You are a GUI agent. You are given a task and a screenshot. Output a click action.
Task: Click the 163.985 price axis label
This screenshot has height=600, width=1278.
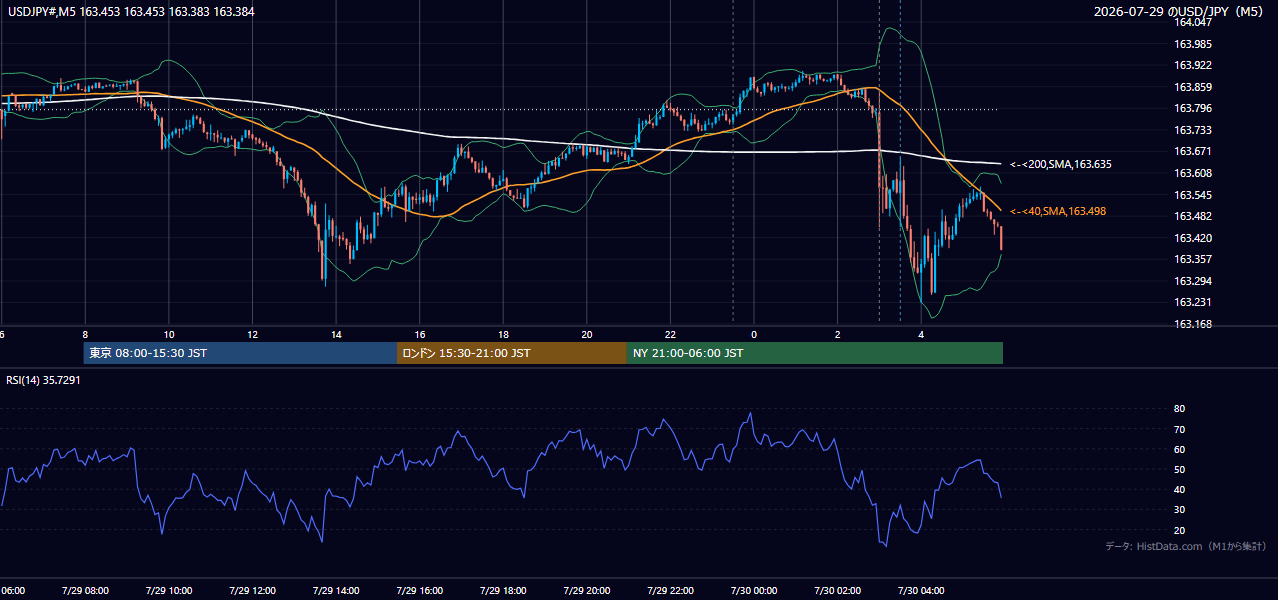click(x=1193, y=44)
